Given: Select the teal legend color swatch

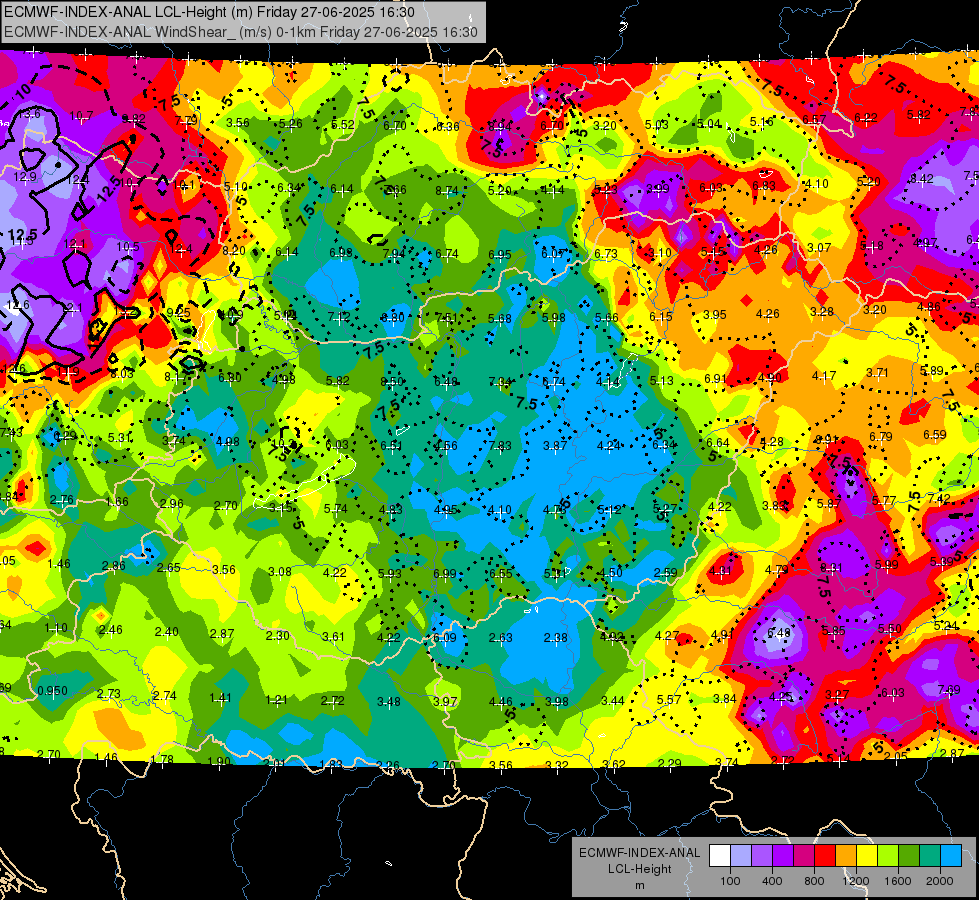Looking at the screenshot, I should tap(930, 856).
